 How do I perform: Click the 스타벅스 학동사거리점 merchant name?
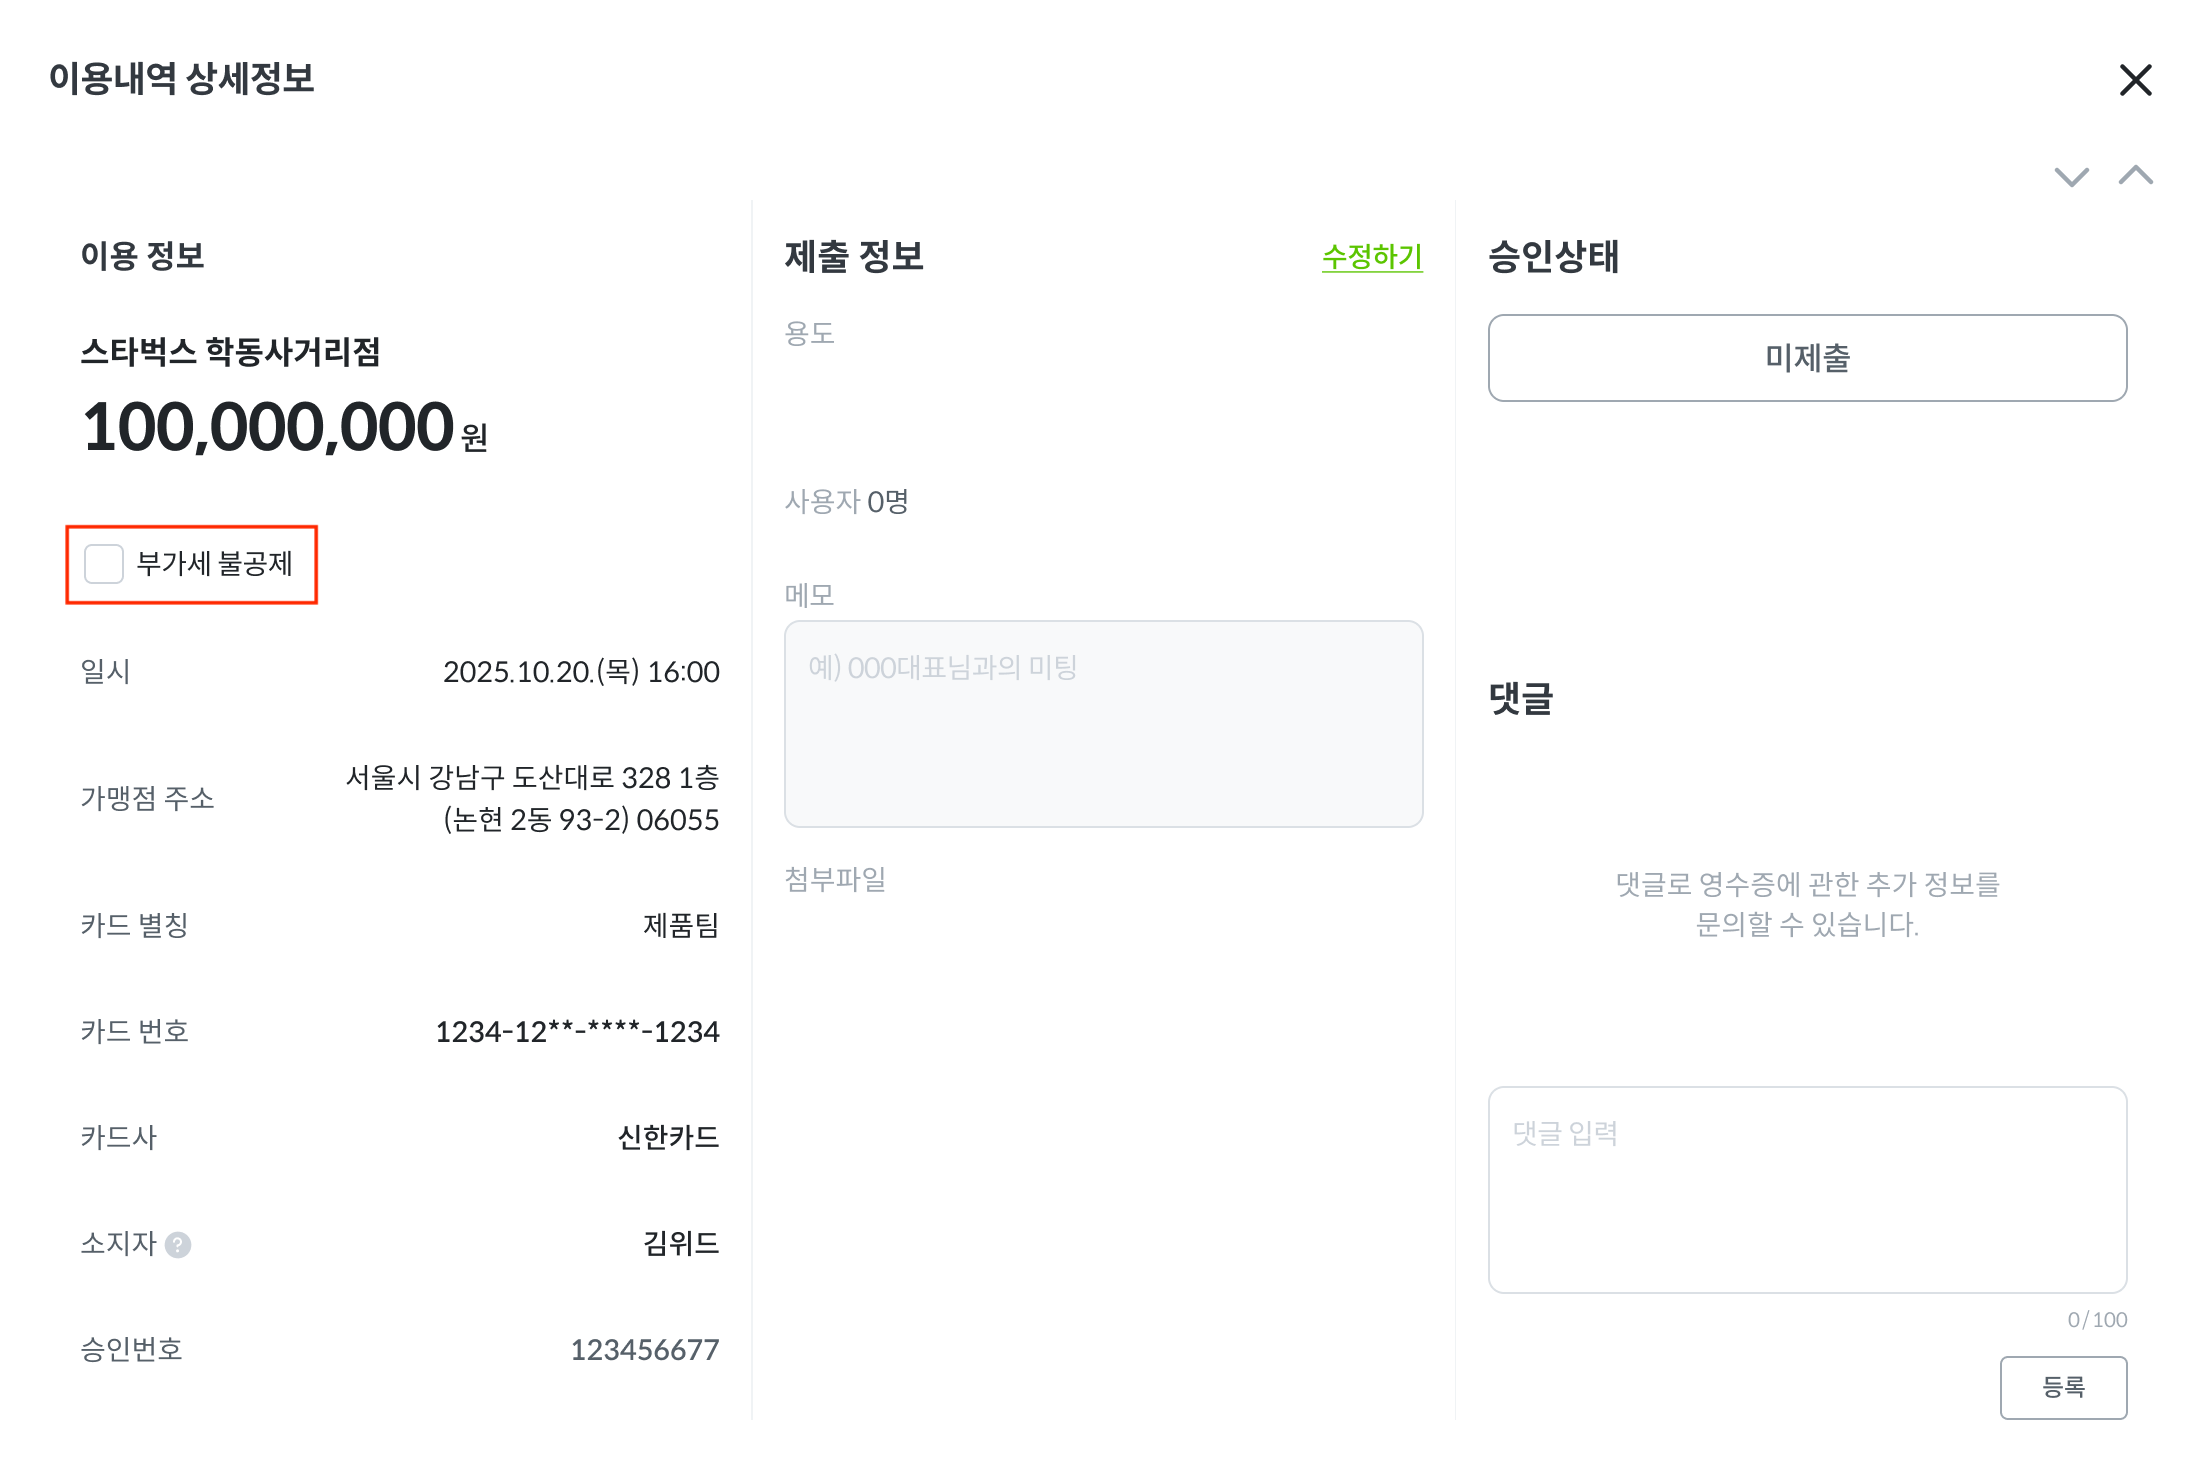point(230,352)
